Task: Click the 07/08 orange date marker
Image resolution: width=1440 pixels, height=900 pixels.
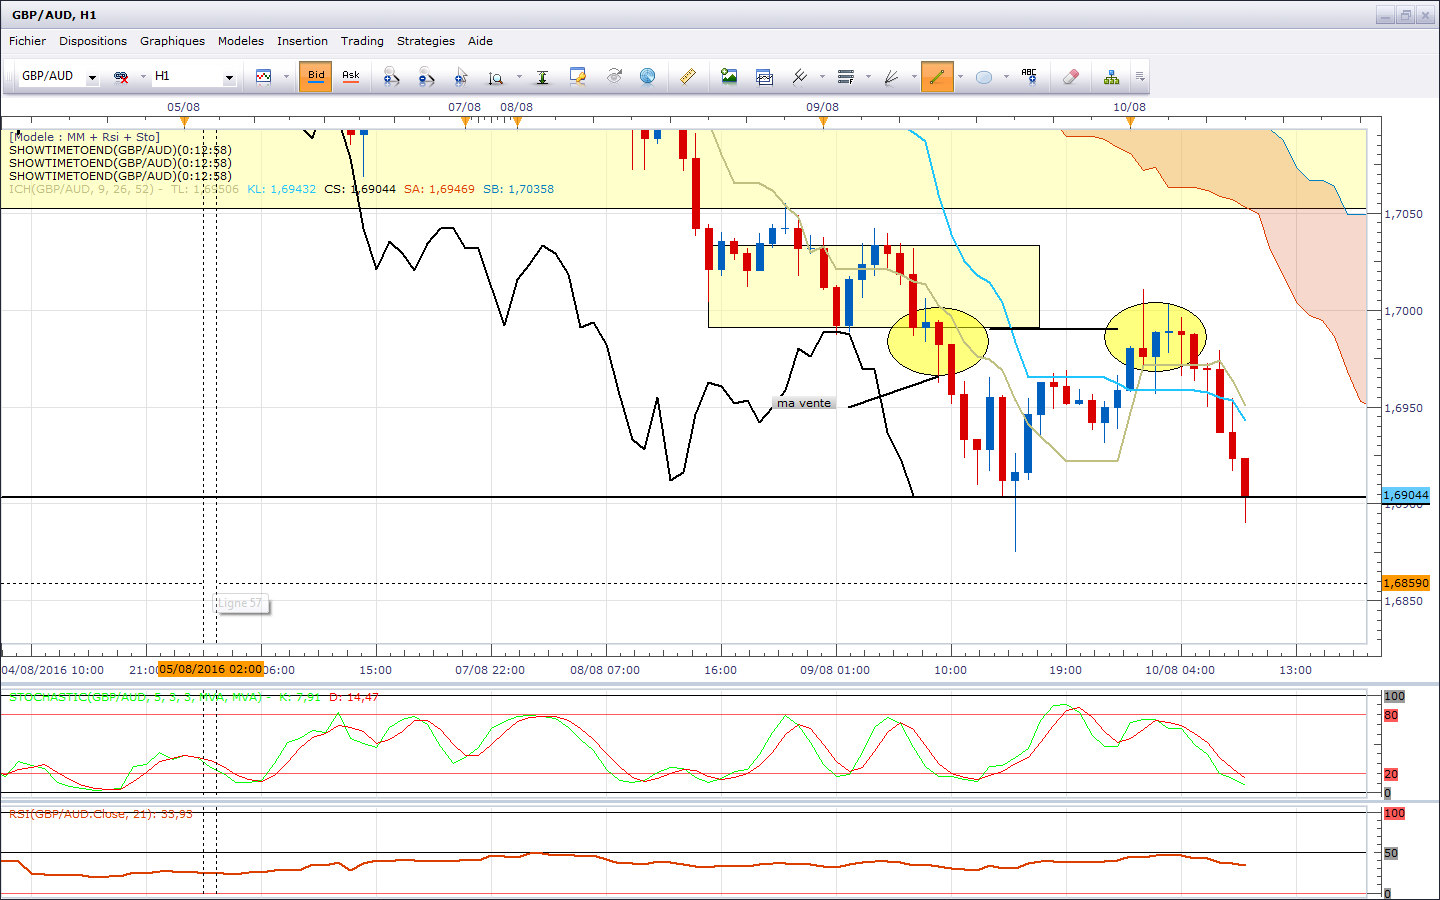Action: pyautogui.click(x=465, y=121)
